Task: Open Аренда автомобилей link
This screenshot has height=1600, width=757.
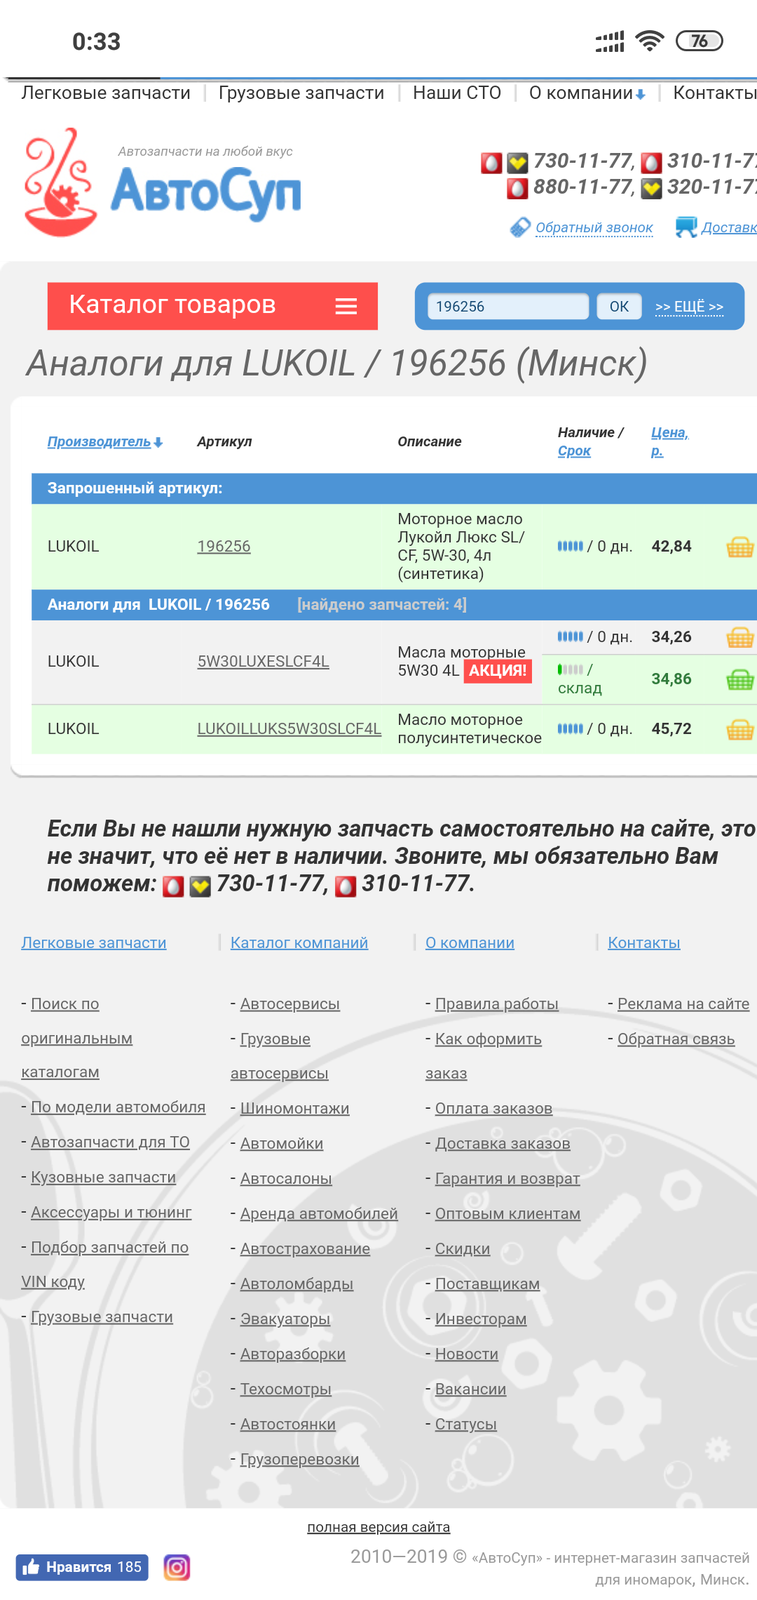Action: click(319, 1214)
